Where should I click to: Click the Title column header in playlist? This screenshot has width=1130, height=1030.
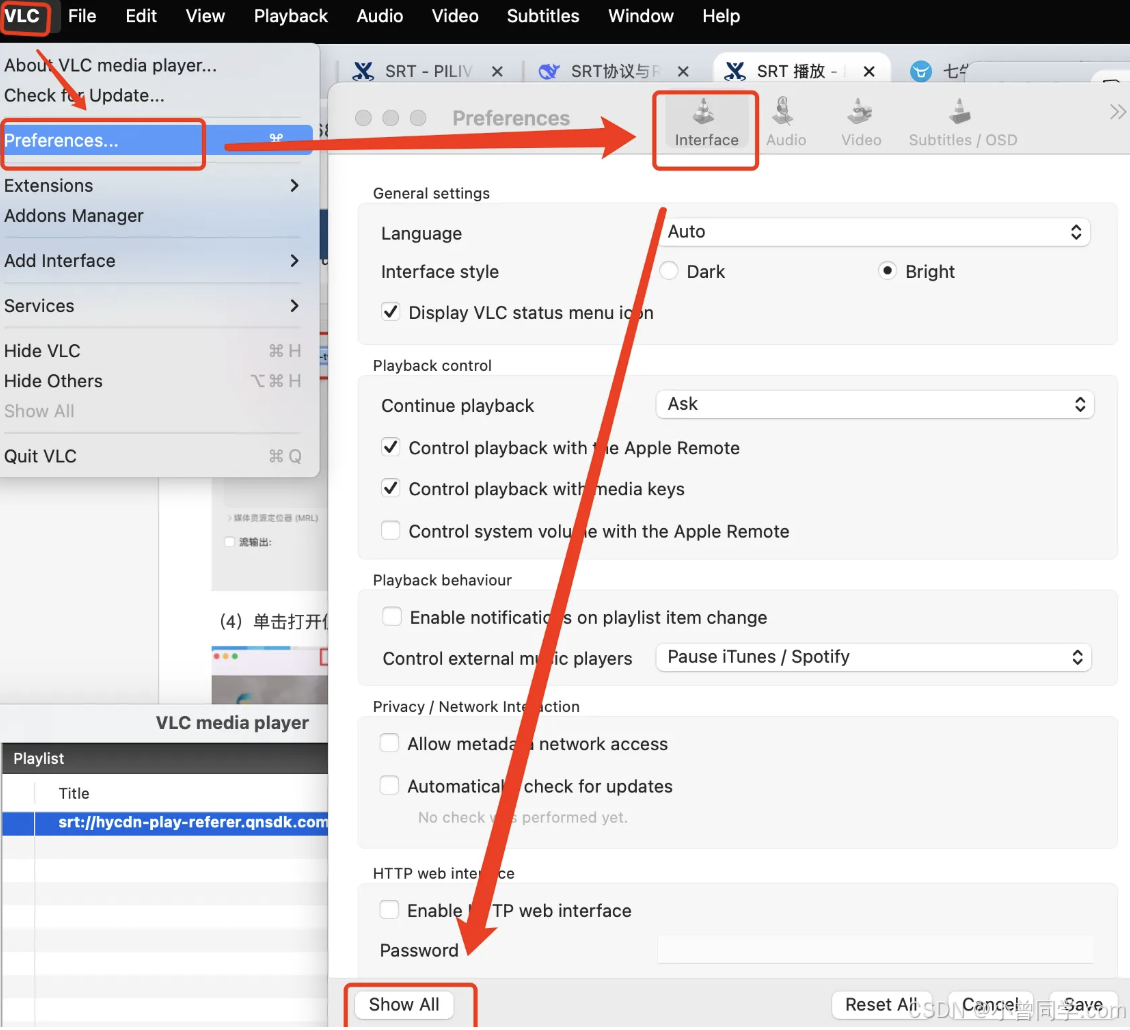click(74, 793)
